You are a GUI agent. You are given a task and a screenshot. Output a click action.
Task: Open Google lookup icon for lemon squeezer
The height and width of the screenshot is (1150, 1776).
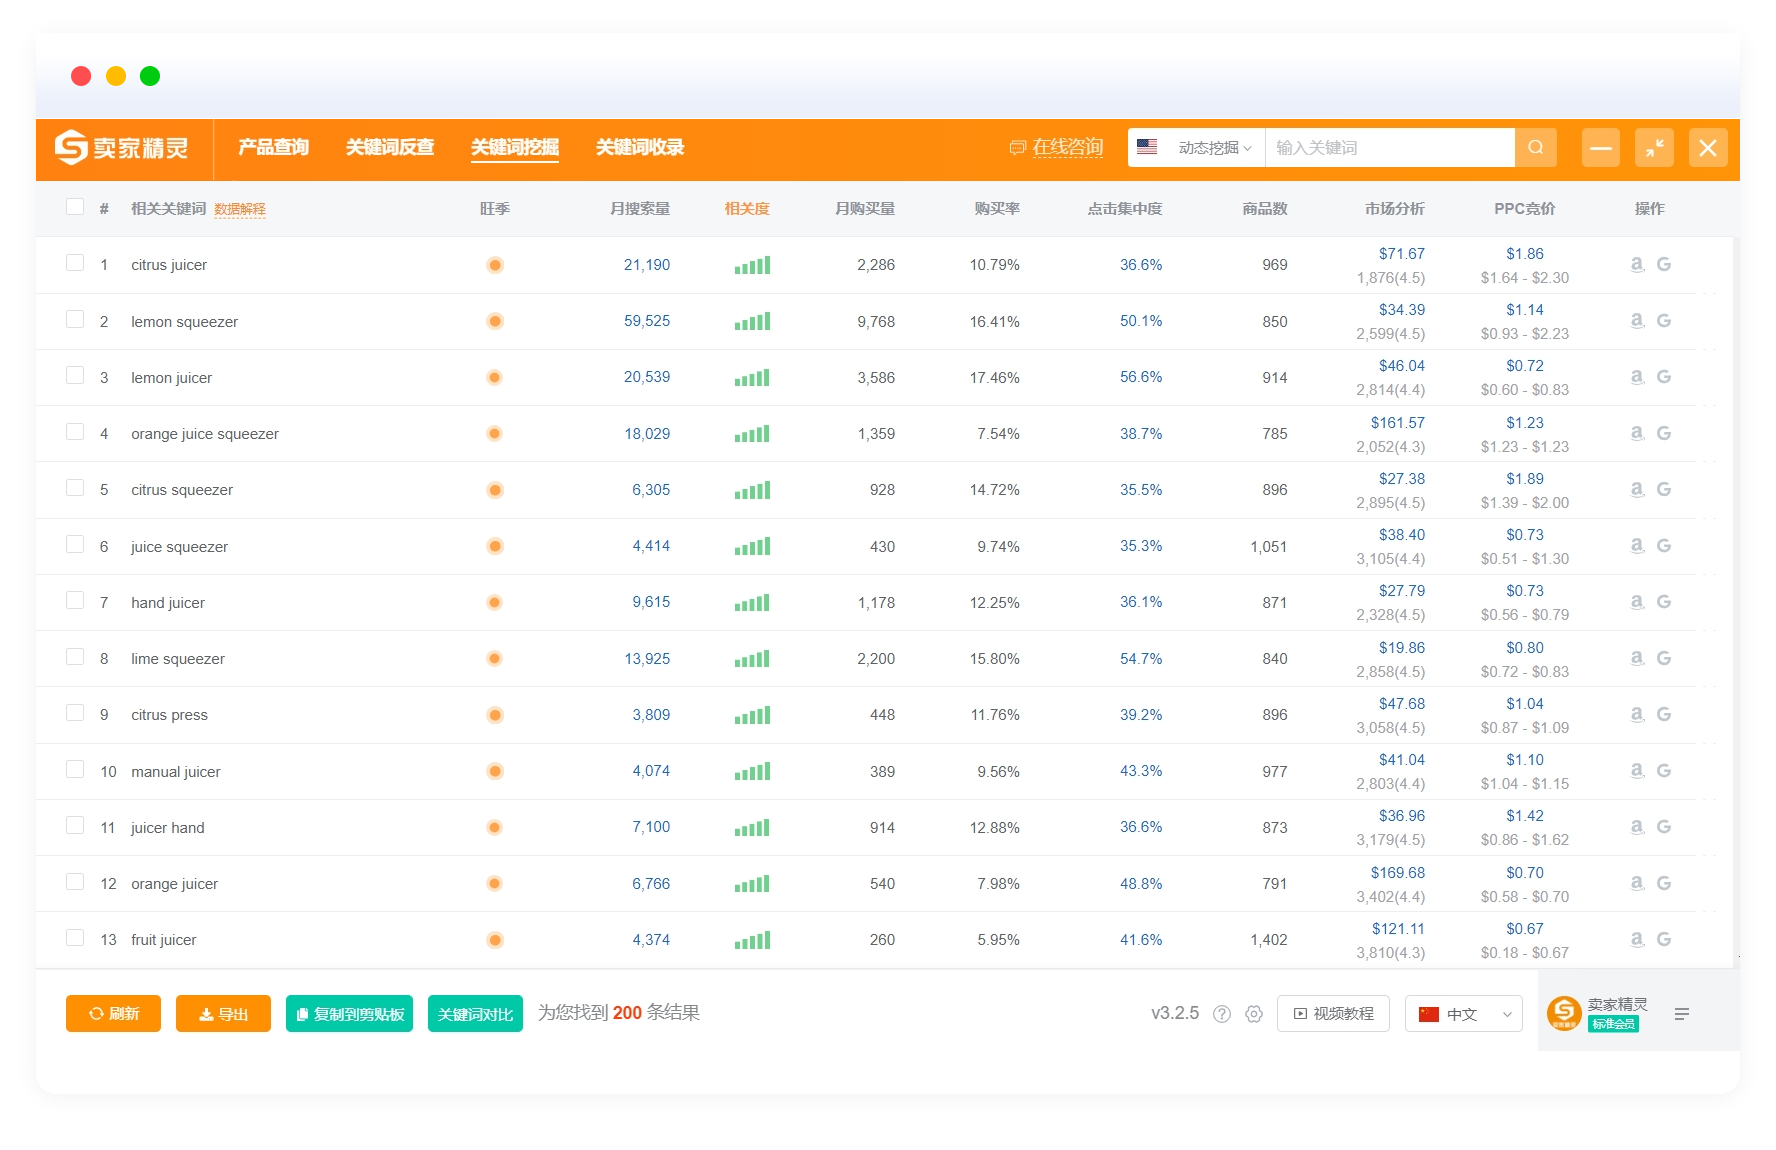(1664, 321)
